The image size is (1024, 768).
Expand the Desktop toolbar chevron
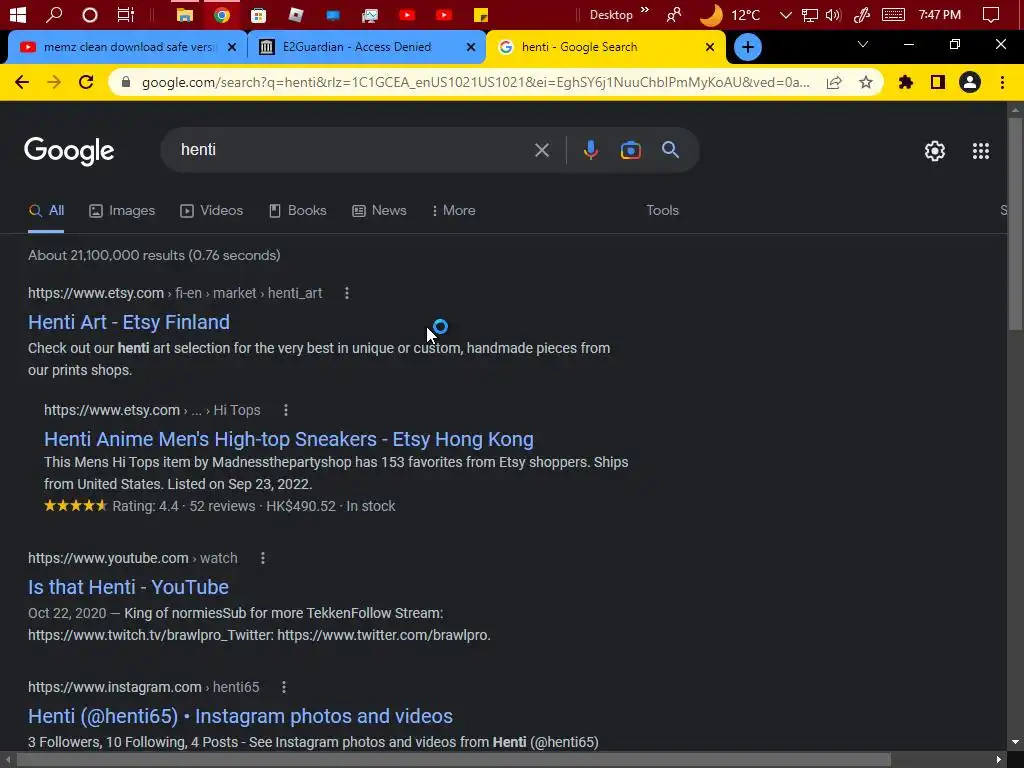[x=645, y=10]
